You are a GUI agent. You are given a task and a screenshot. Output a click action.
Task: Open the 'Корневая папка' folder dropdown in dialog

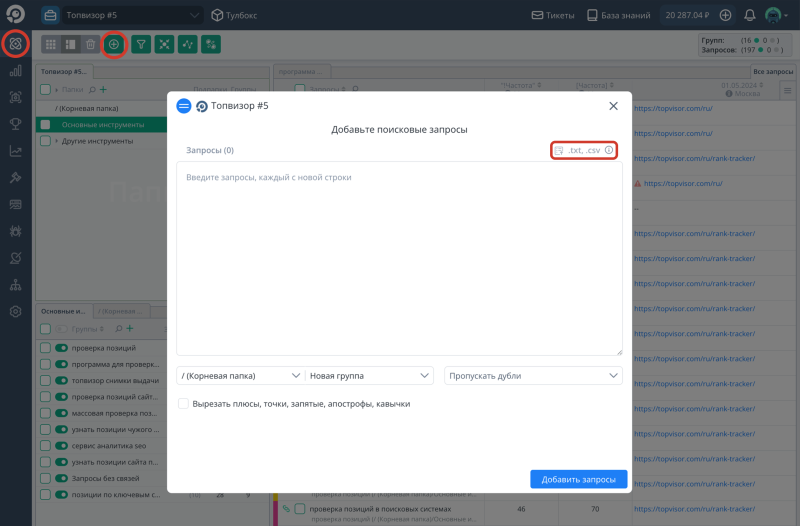(x=241, y=376)
